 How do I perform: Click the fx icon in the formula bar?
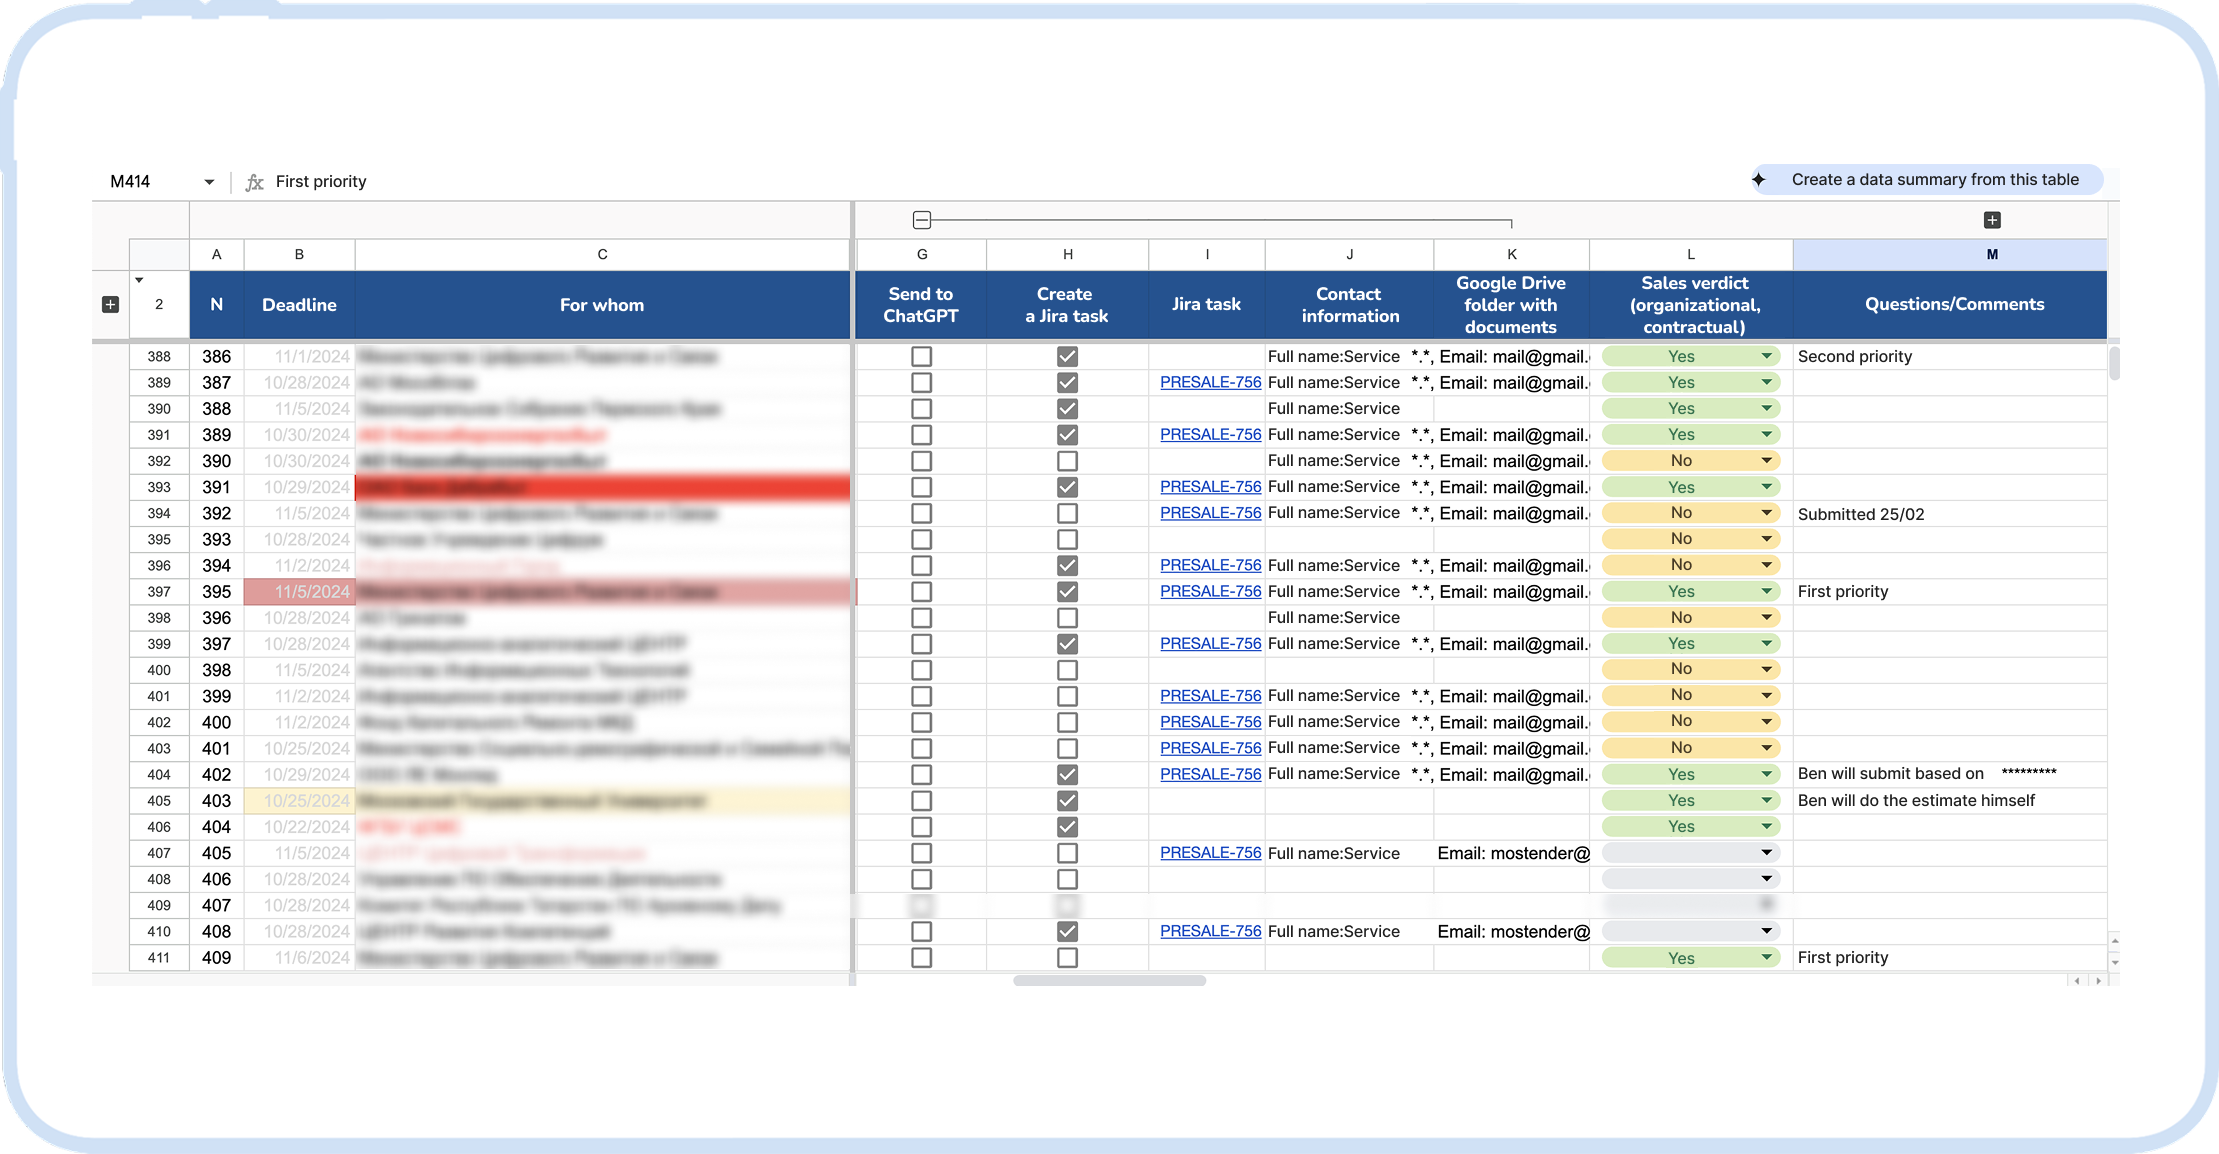pyautogui.click(x=255, y=181)
